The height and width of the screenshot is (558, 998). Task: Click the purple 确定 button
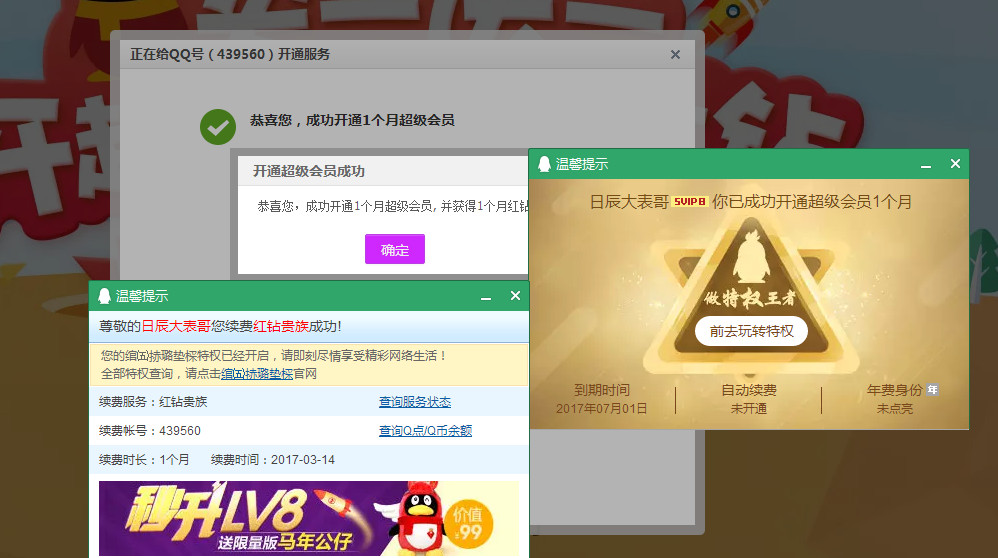tap(395, 249)
